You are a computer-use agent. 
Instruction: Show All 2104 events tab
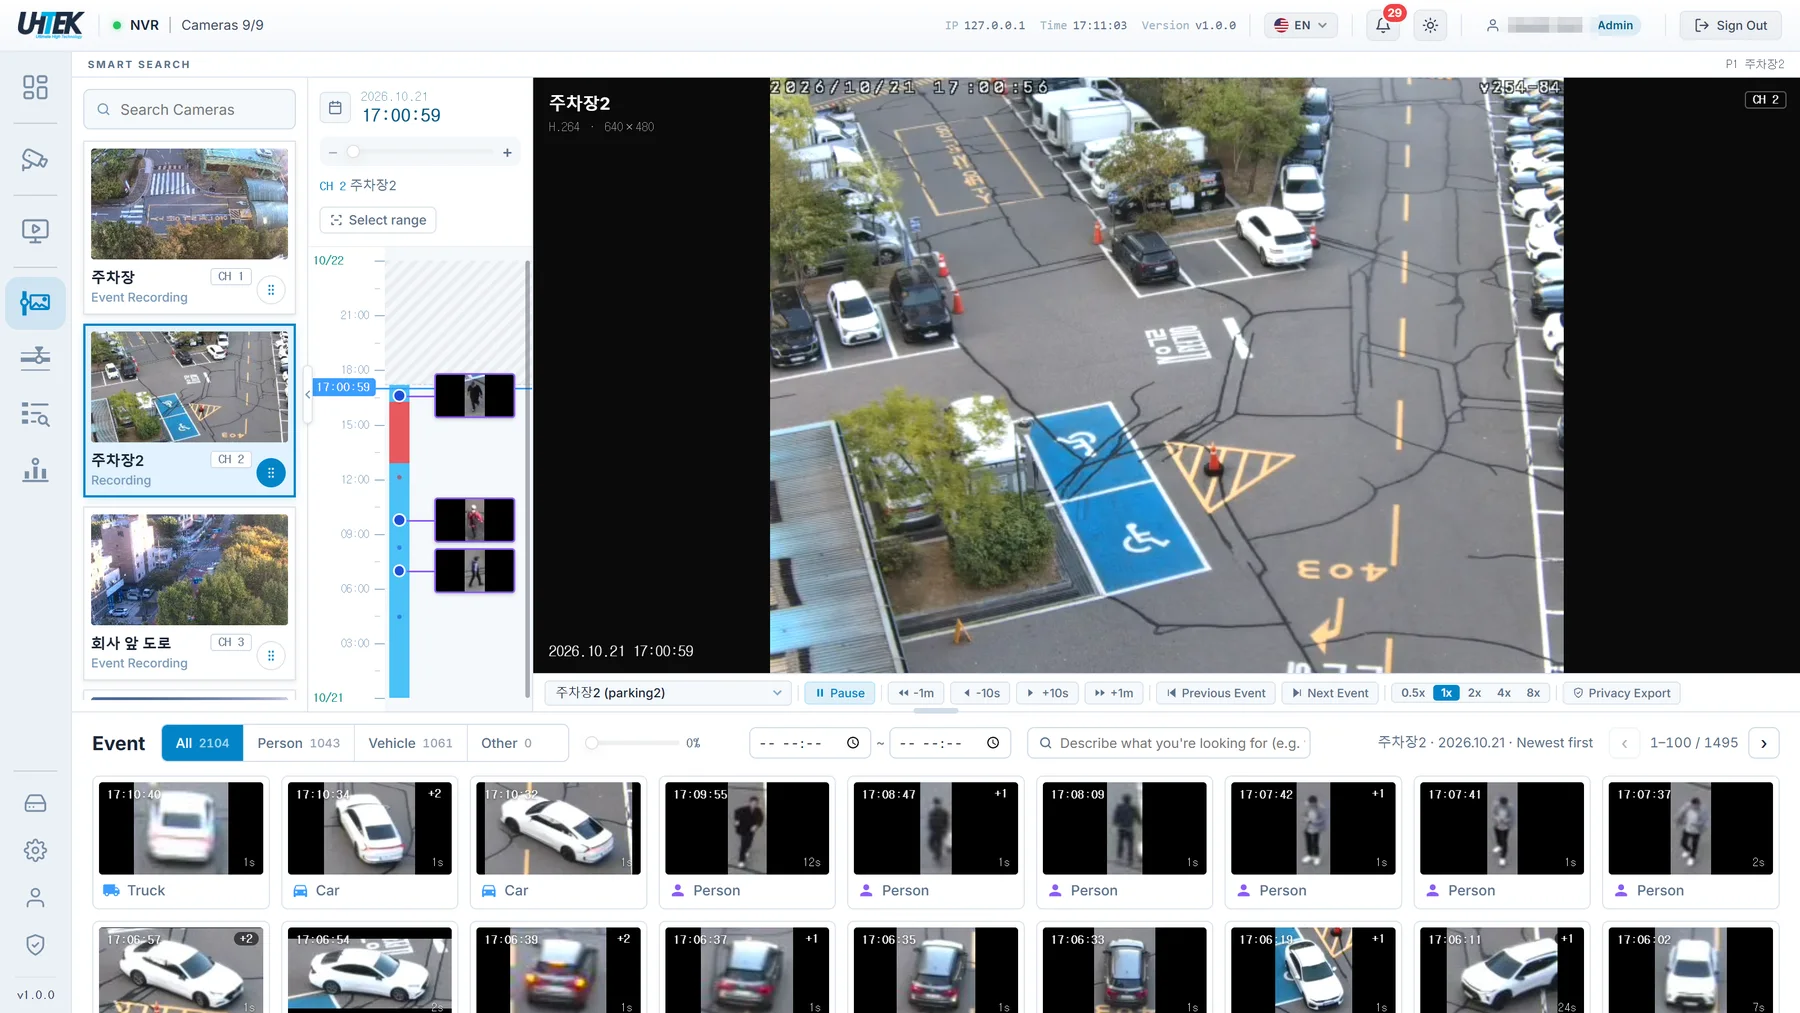coord(202,743)
